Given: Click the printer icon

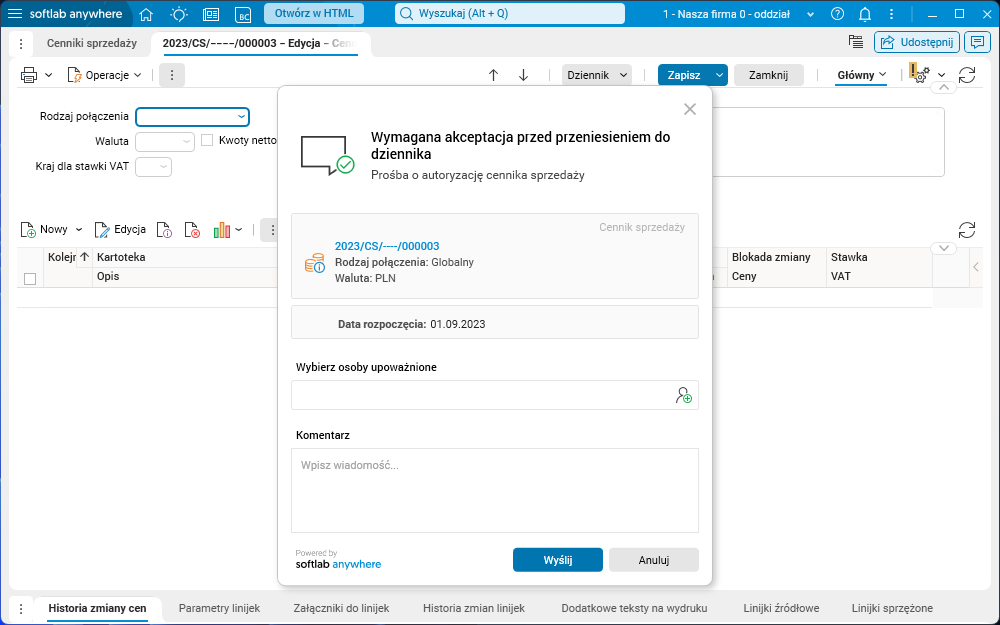Looking at the screenshot, I should pyautogui.click(x=29, y=75).
